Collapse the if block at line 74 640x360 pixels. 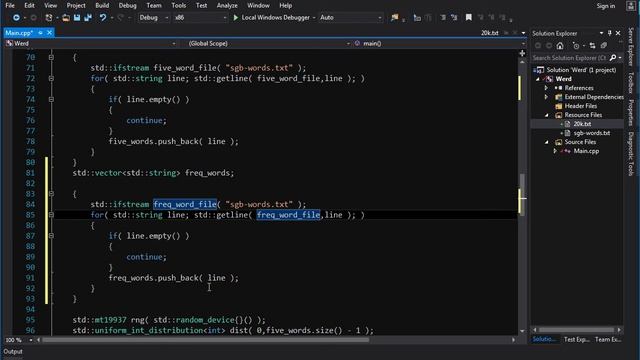point(51,100)
